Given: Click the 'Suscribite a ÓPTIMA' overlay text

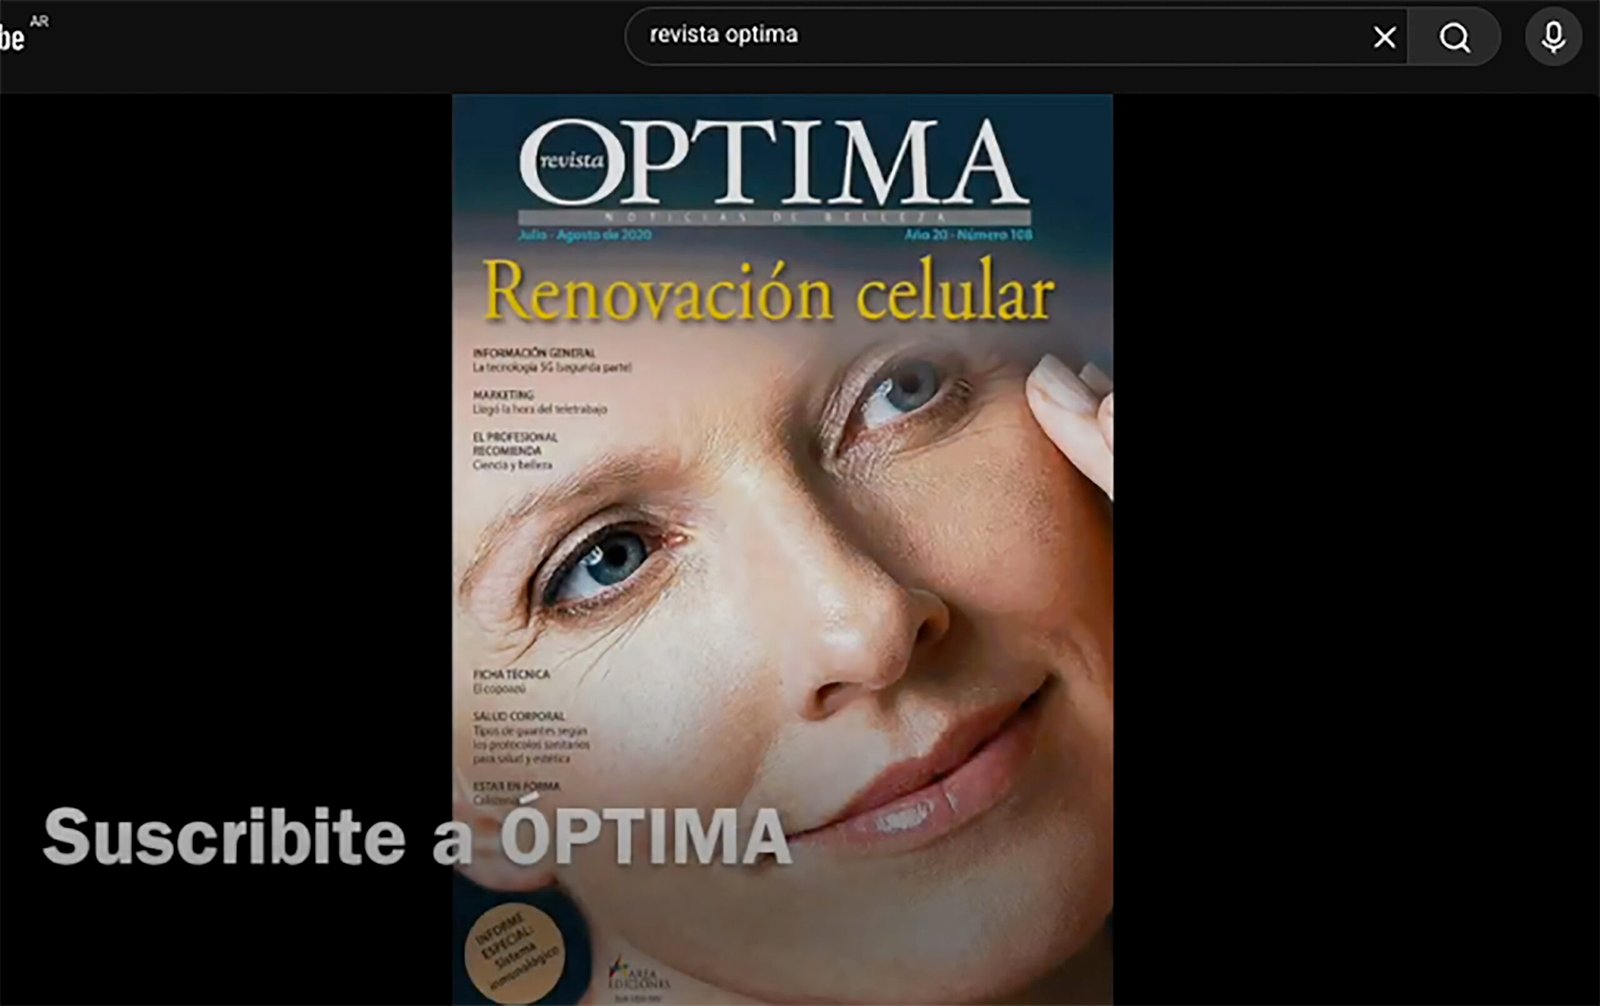Looking at the screenshot, I should tap(417, 836).
